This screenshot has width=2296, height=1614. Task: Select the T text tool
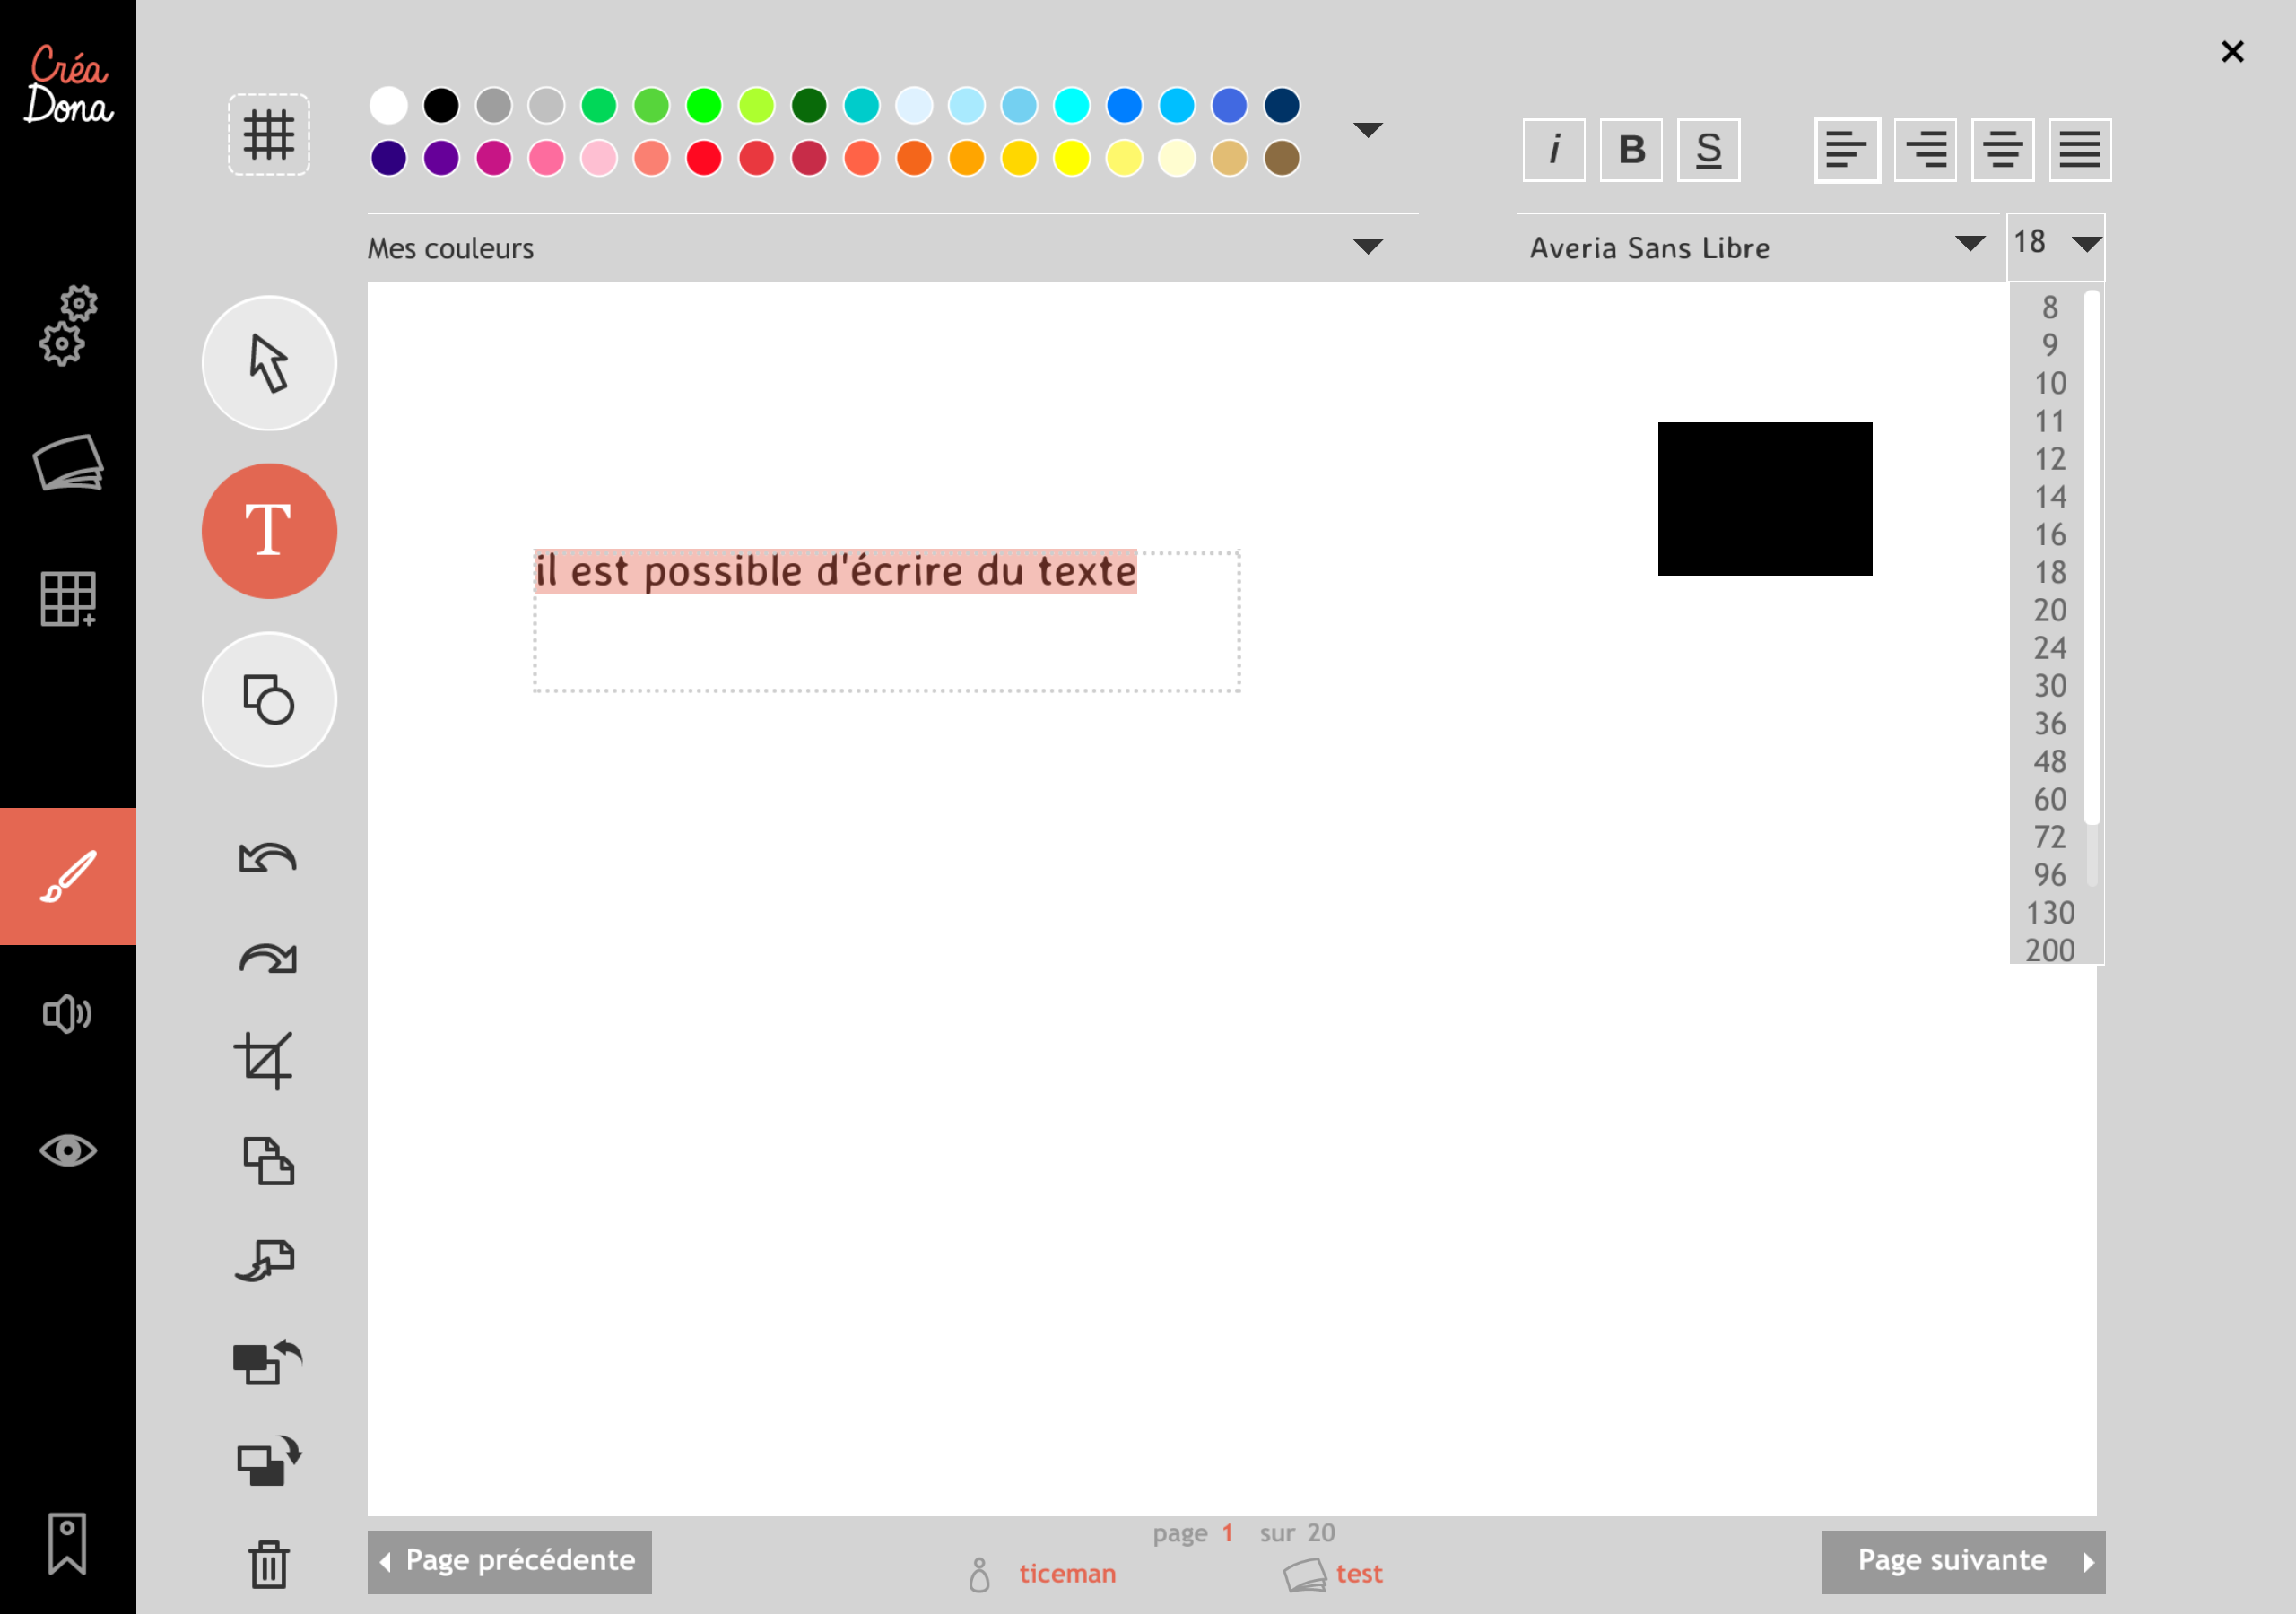click(x=269, y=531)
